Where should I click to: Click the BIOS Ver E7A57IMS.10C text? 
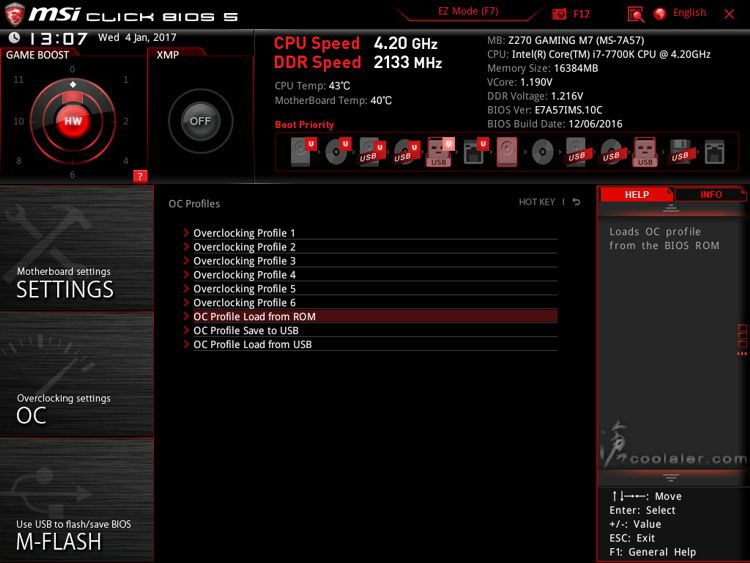(544, 110)
